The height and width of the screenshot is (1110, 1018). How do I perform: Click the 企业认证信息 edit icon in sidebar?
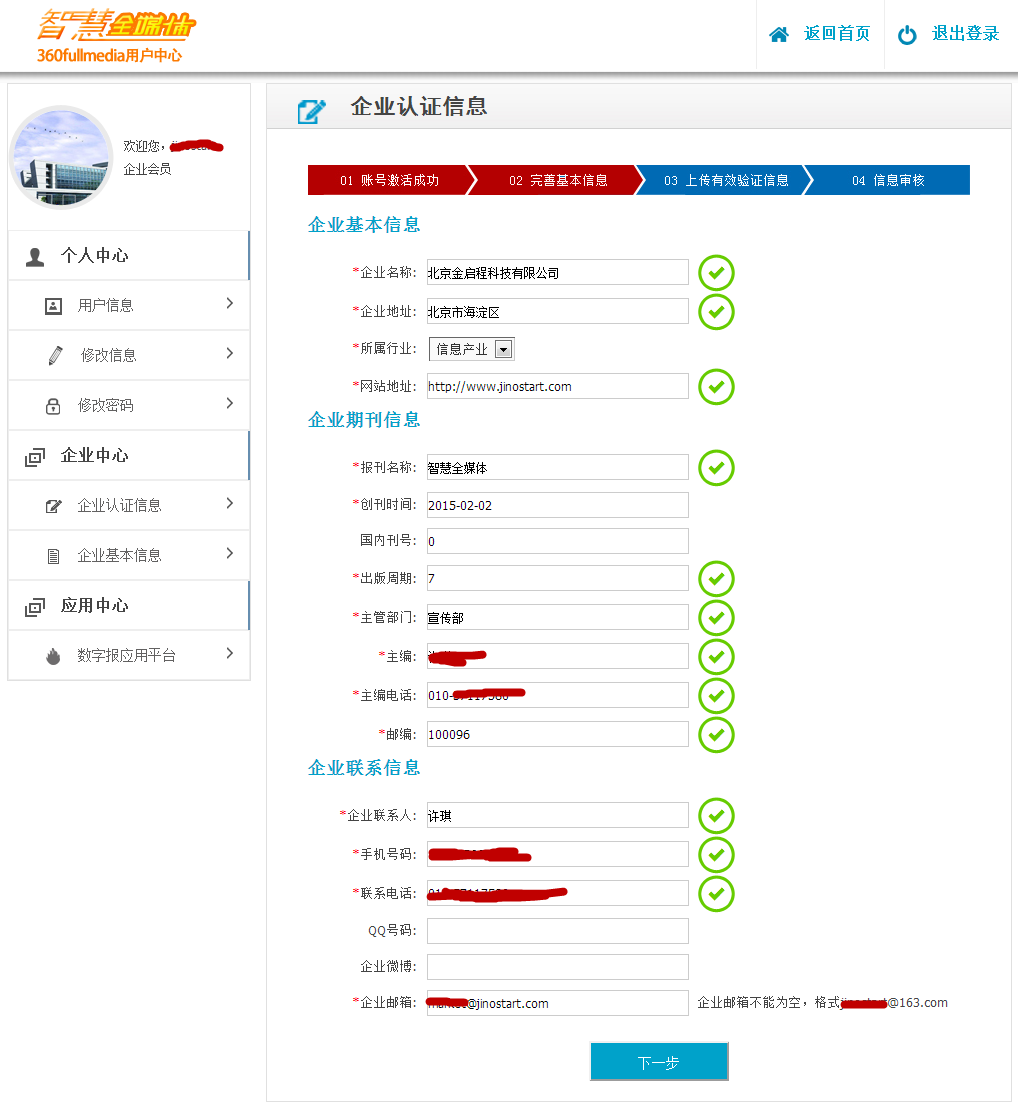click(53, 506)
